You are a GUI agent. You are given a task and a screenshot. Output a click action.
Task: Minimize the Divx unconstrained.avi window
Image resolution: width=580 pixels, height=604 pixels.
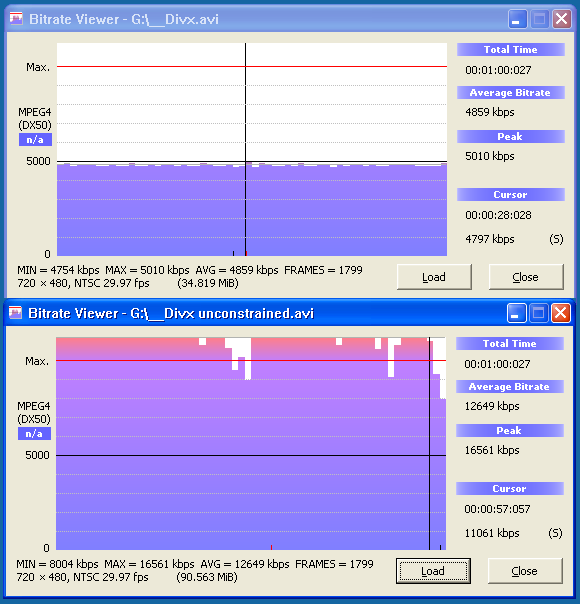pos(516,313)
